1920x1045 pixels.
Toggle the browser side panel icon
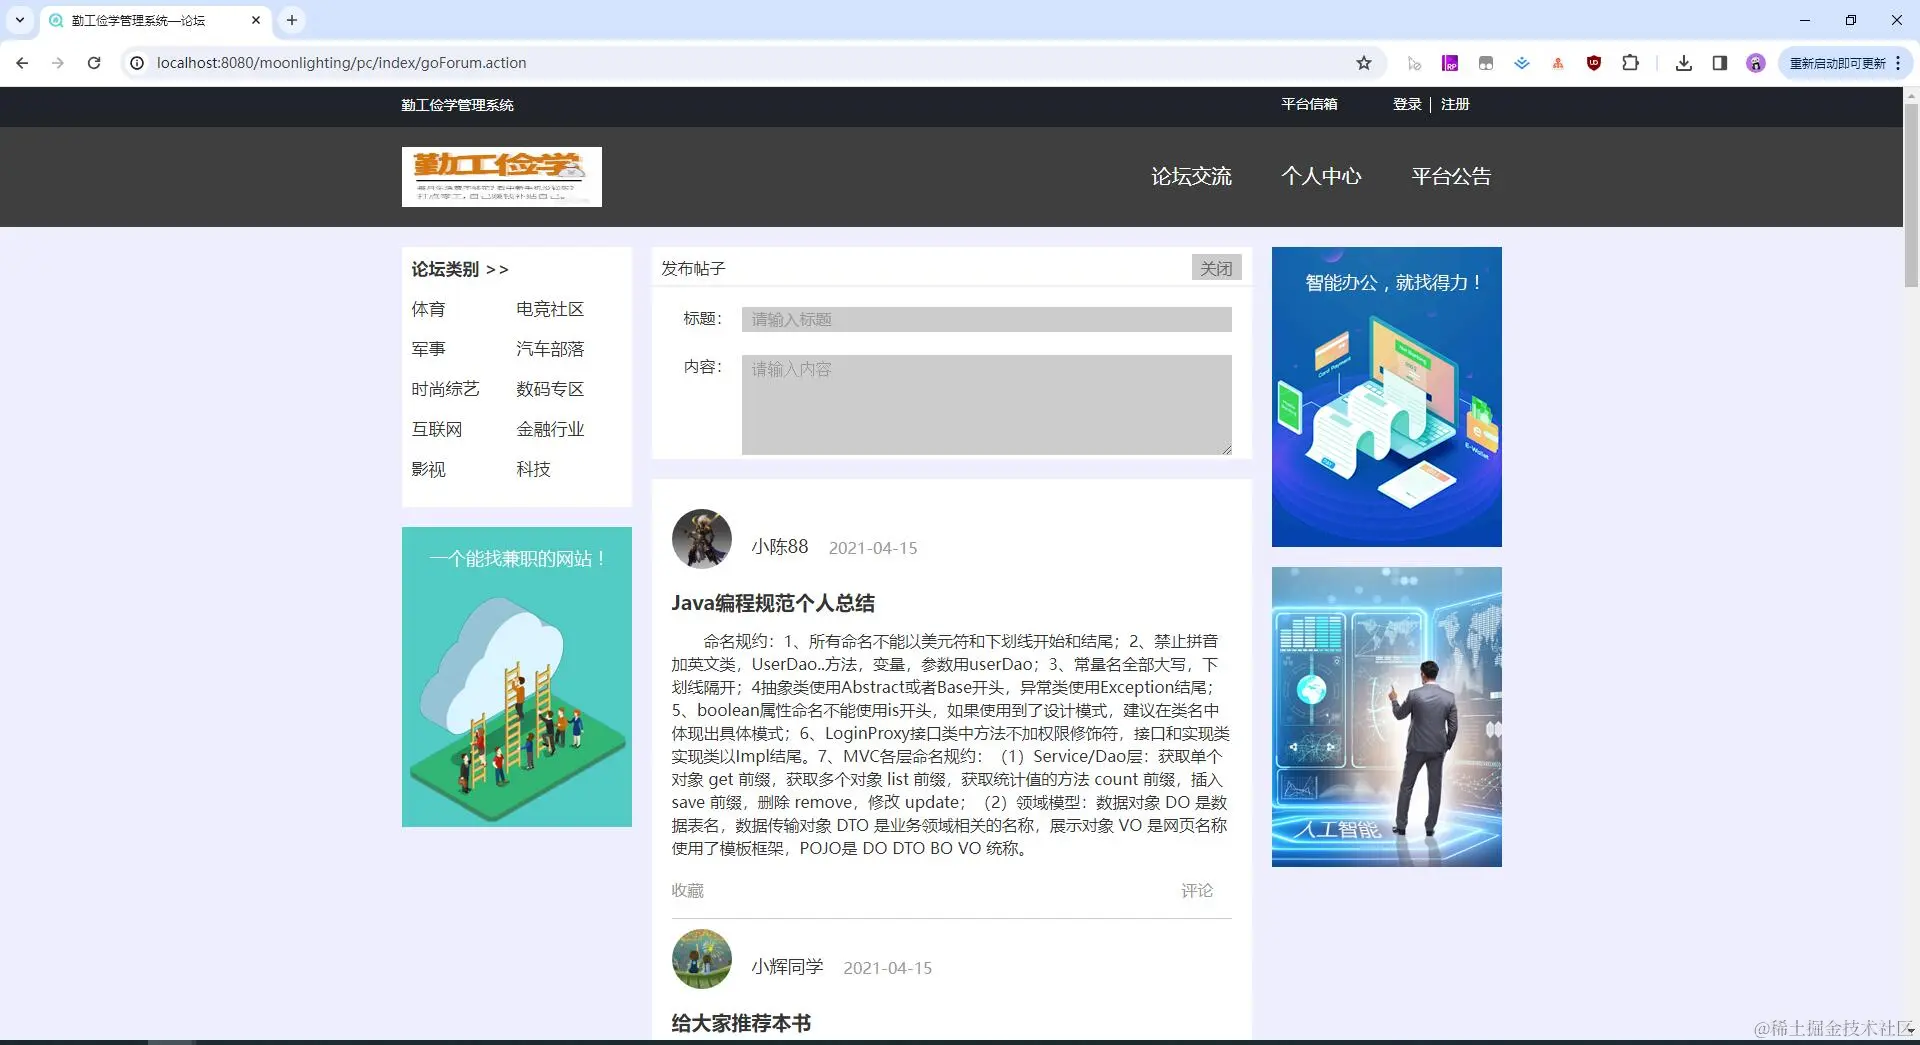(1720, 63)
